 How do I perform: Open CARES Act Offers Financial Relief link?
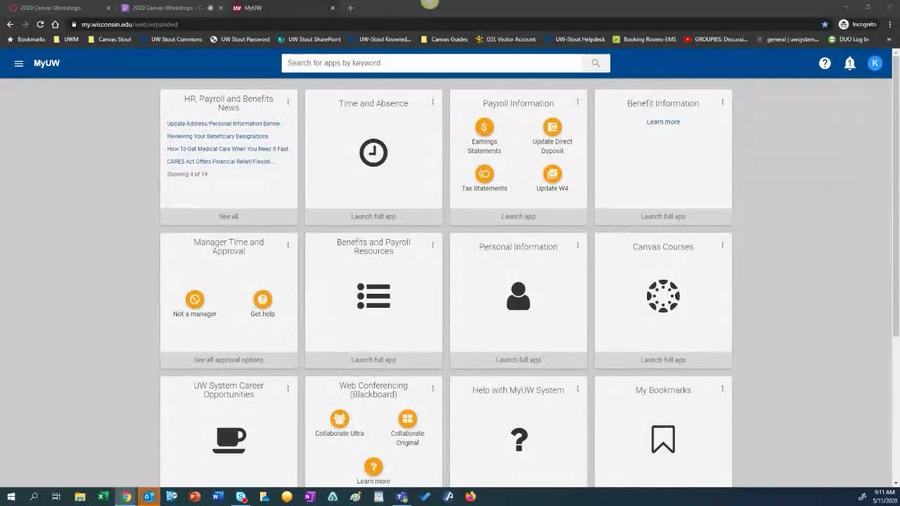[220, 161]
